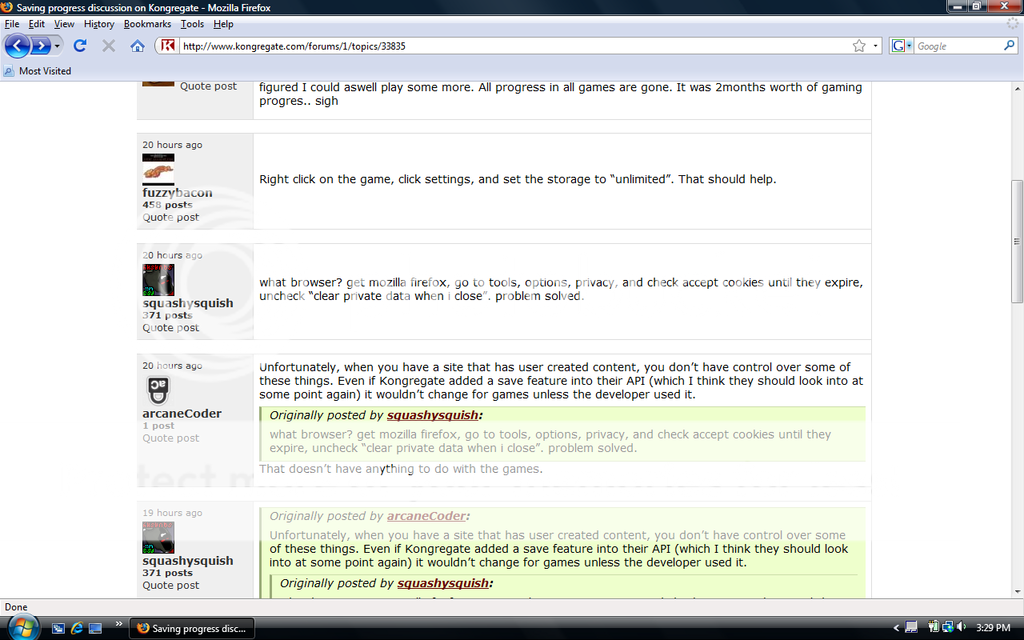Click the '1 post' count under arcaneCoder
This screenshot has height=640, width=1024.
coord(158,426)
